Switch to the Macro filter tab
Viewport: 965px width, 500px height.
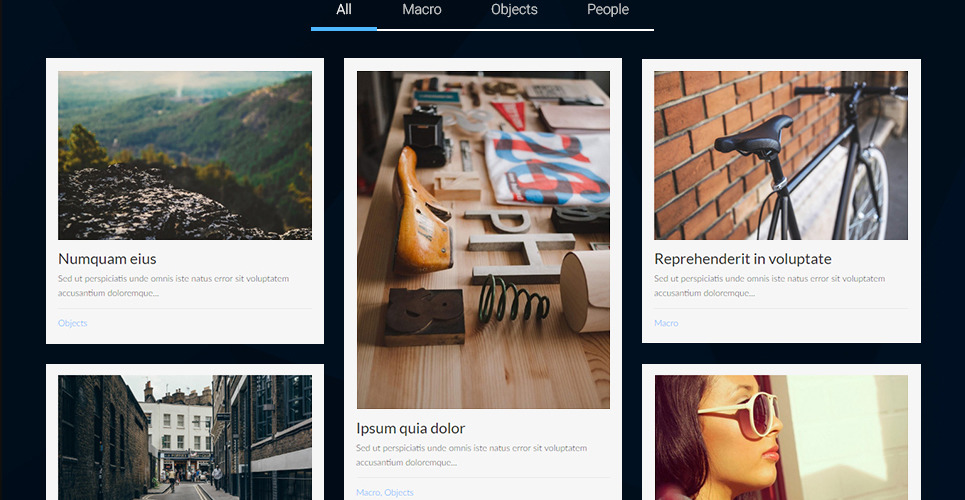coord(421,10)
